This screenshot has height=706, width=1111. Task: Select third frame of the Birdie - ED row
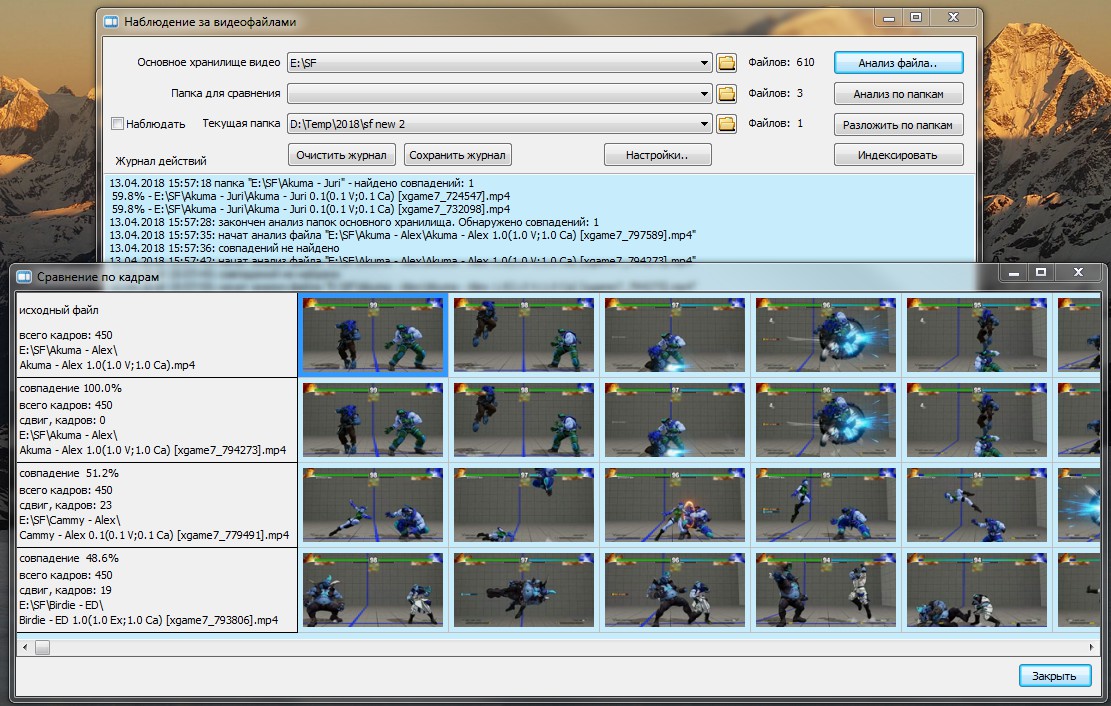pyautogui.click(x=675, y=590)
